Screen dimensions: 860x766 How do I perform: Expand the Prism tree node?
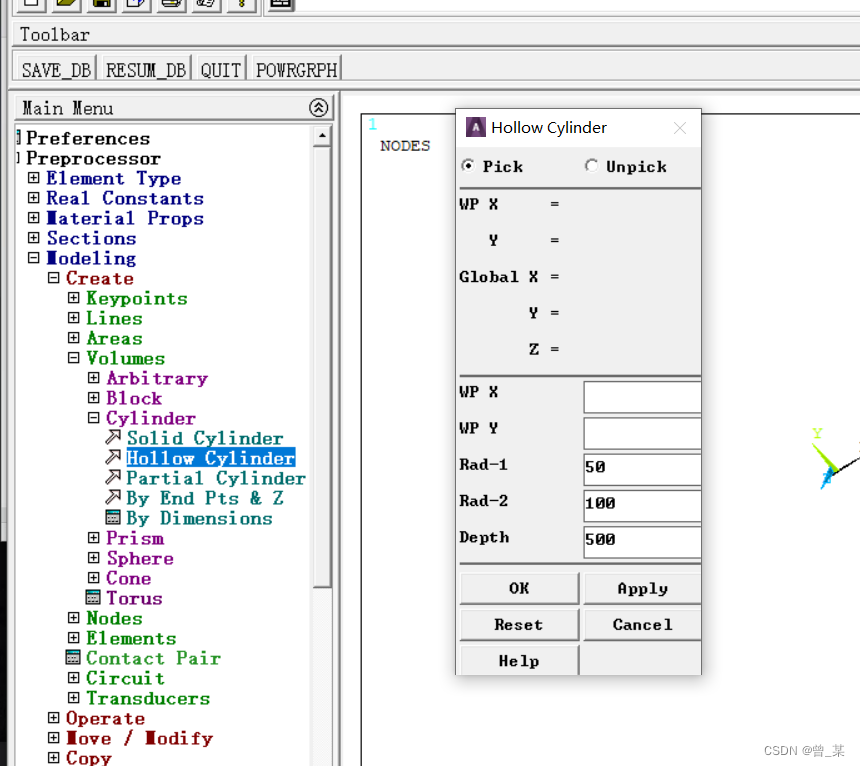tap(93, 538)
